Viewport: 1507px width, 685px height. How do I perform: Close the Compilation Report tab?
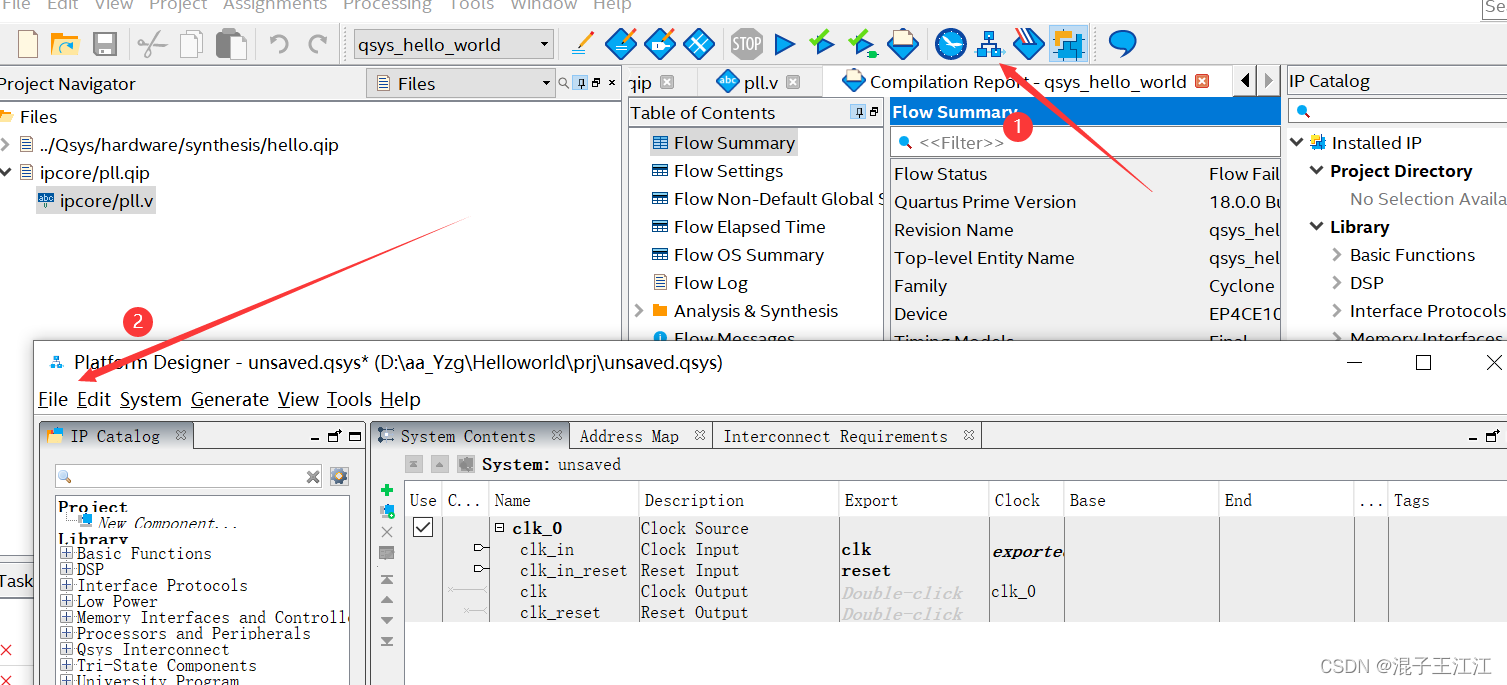(x=1202, y=81)
